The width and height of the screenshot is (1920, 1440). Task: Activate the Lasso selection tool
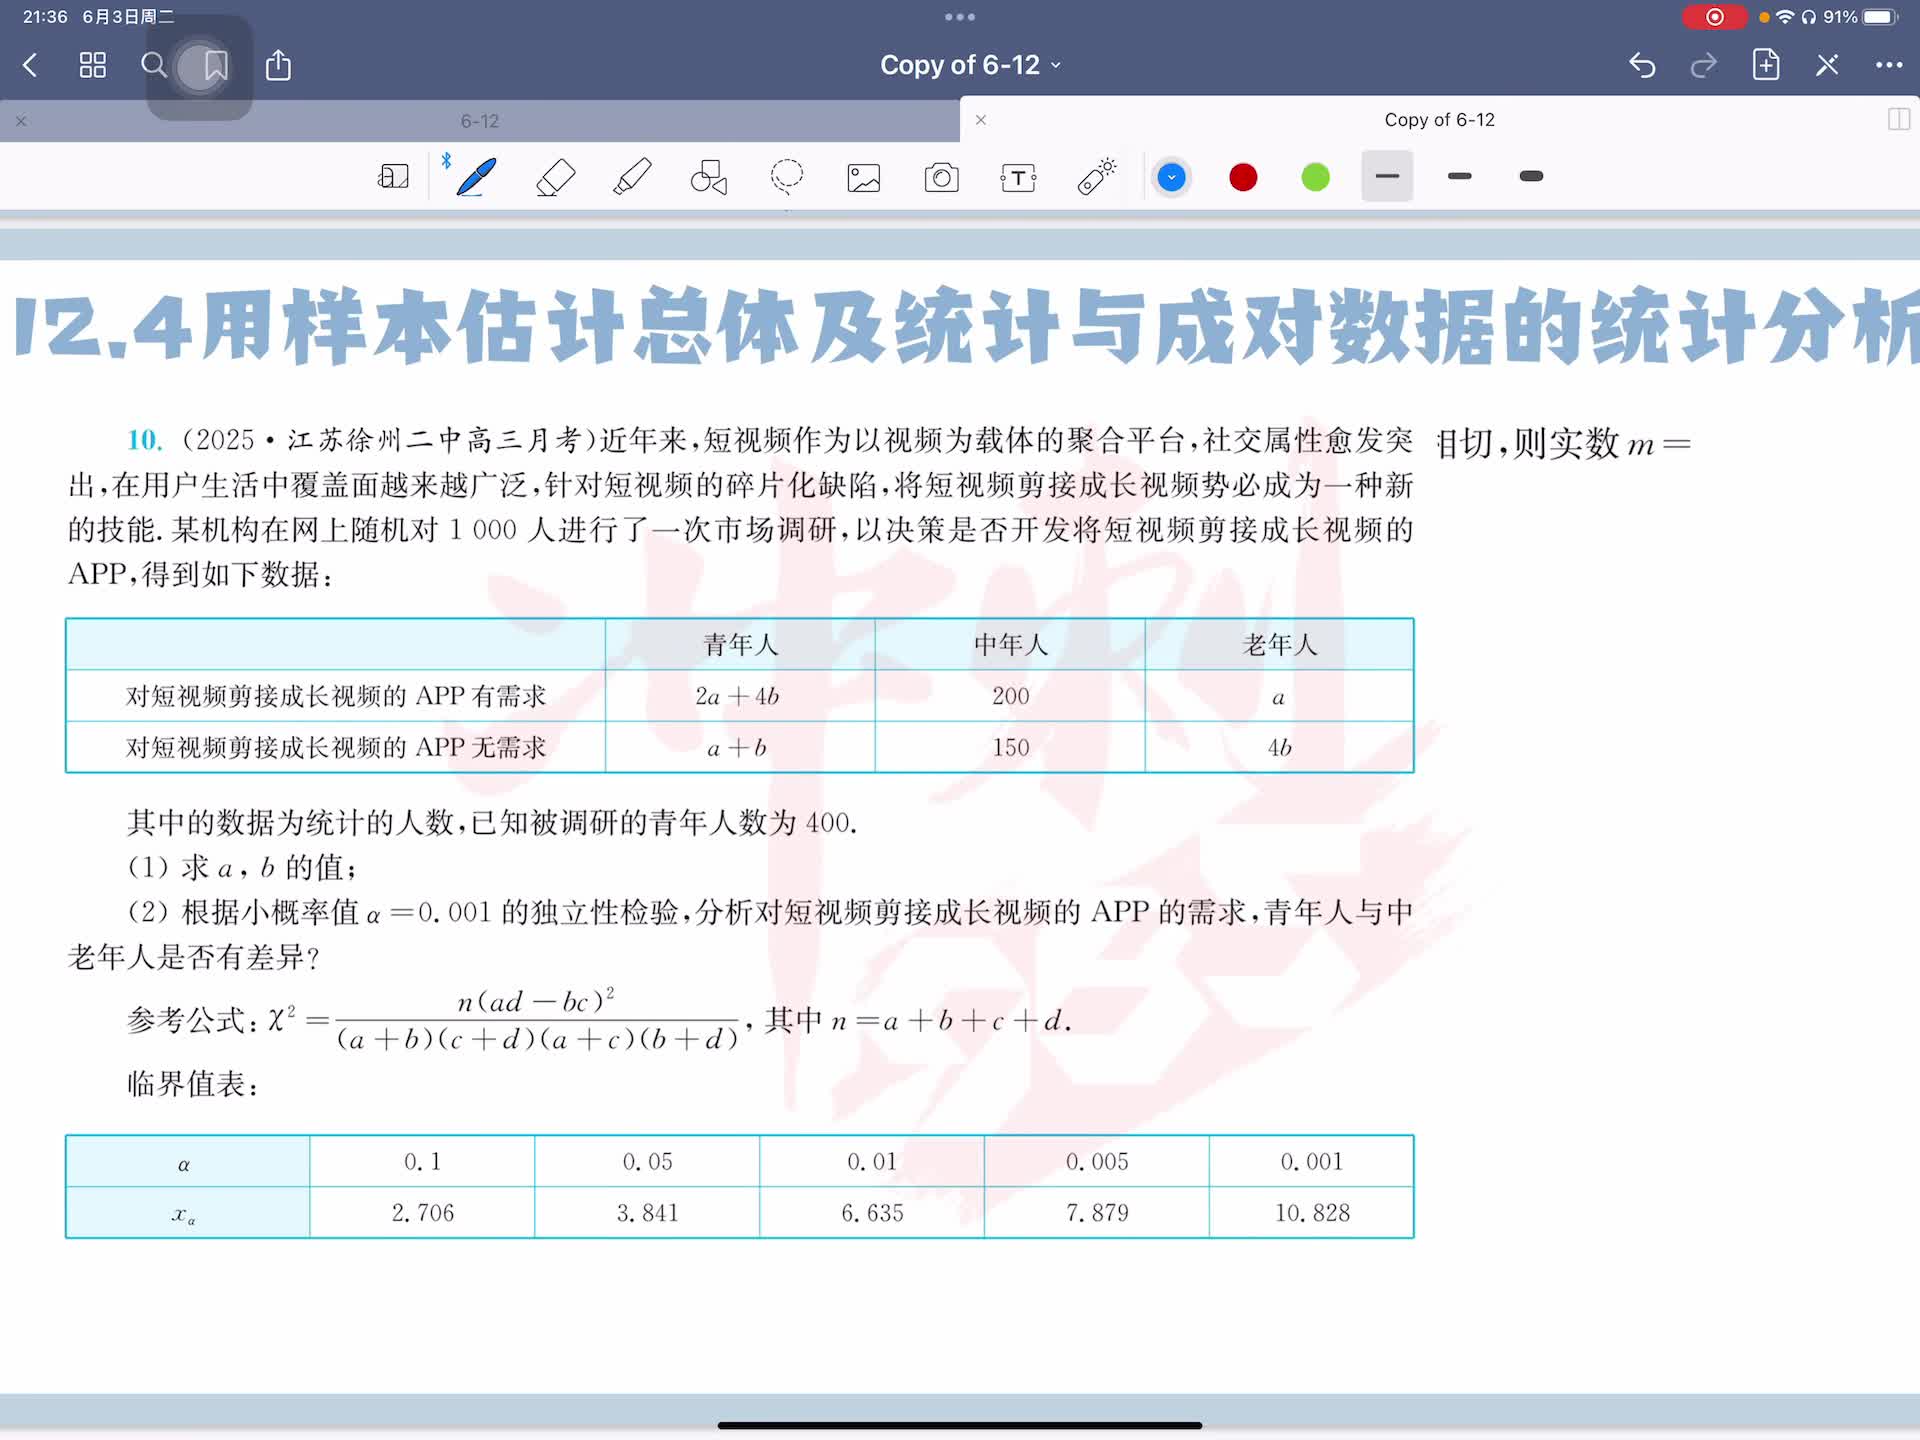click(787, 177)
